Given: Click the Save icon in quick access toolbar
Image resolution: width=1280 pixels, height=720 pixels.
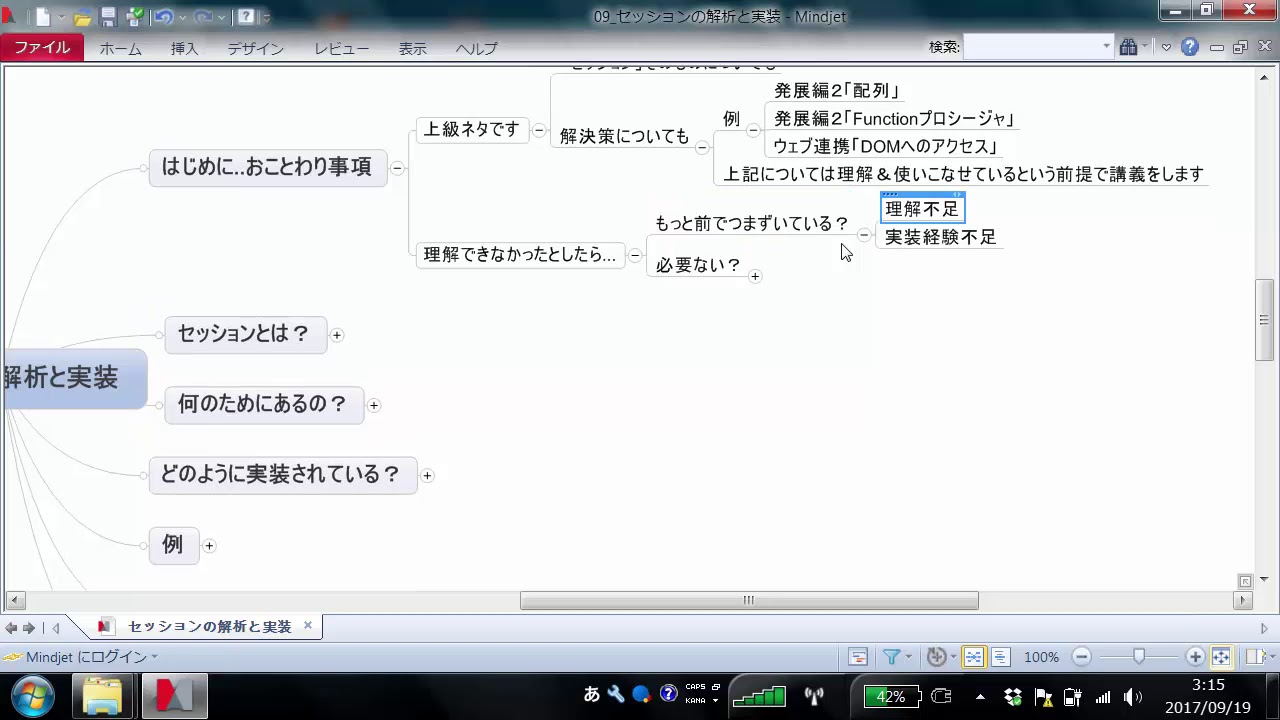Looking at the screenshot, I should tap(108, 17).
